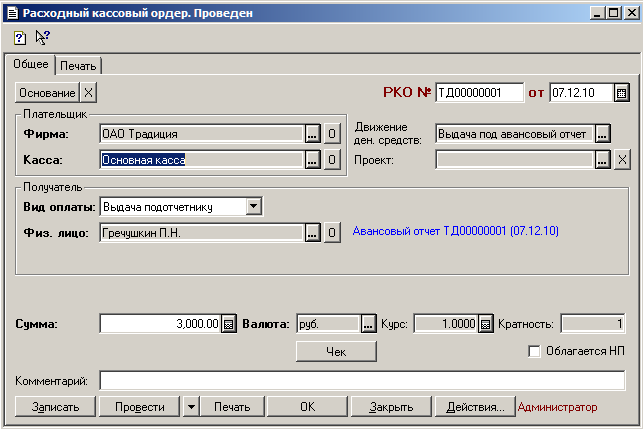The image size is (643, 429).
Task: Click the Чек button
Action: (x=335, y=351)
